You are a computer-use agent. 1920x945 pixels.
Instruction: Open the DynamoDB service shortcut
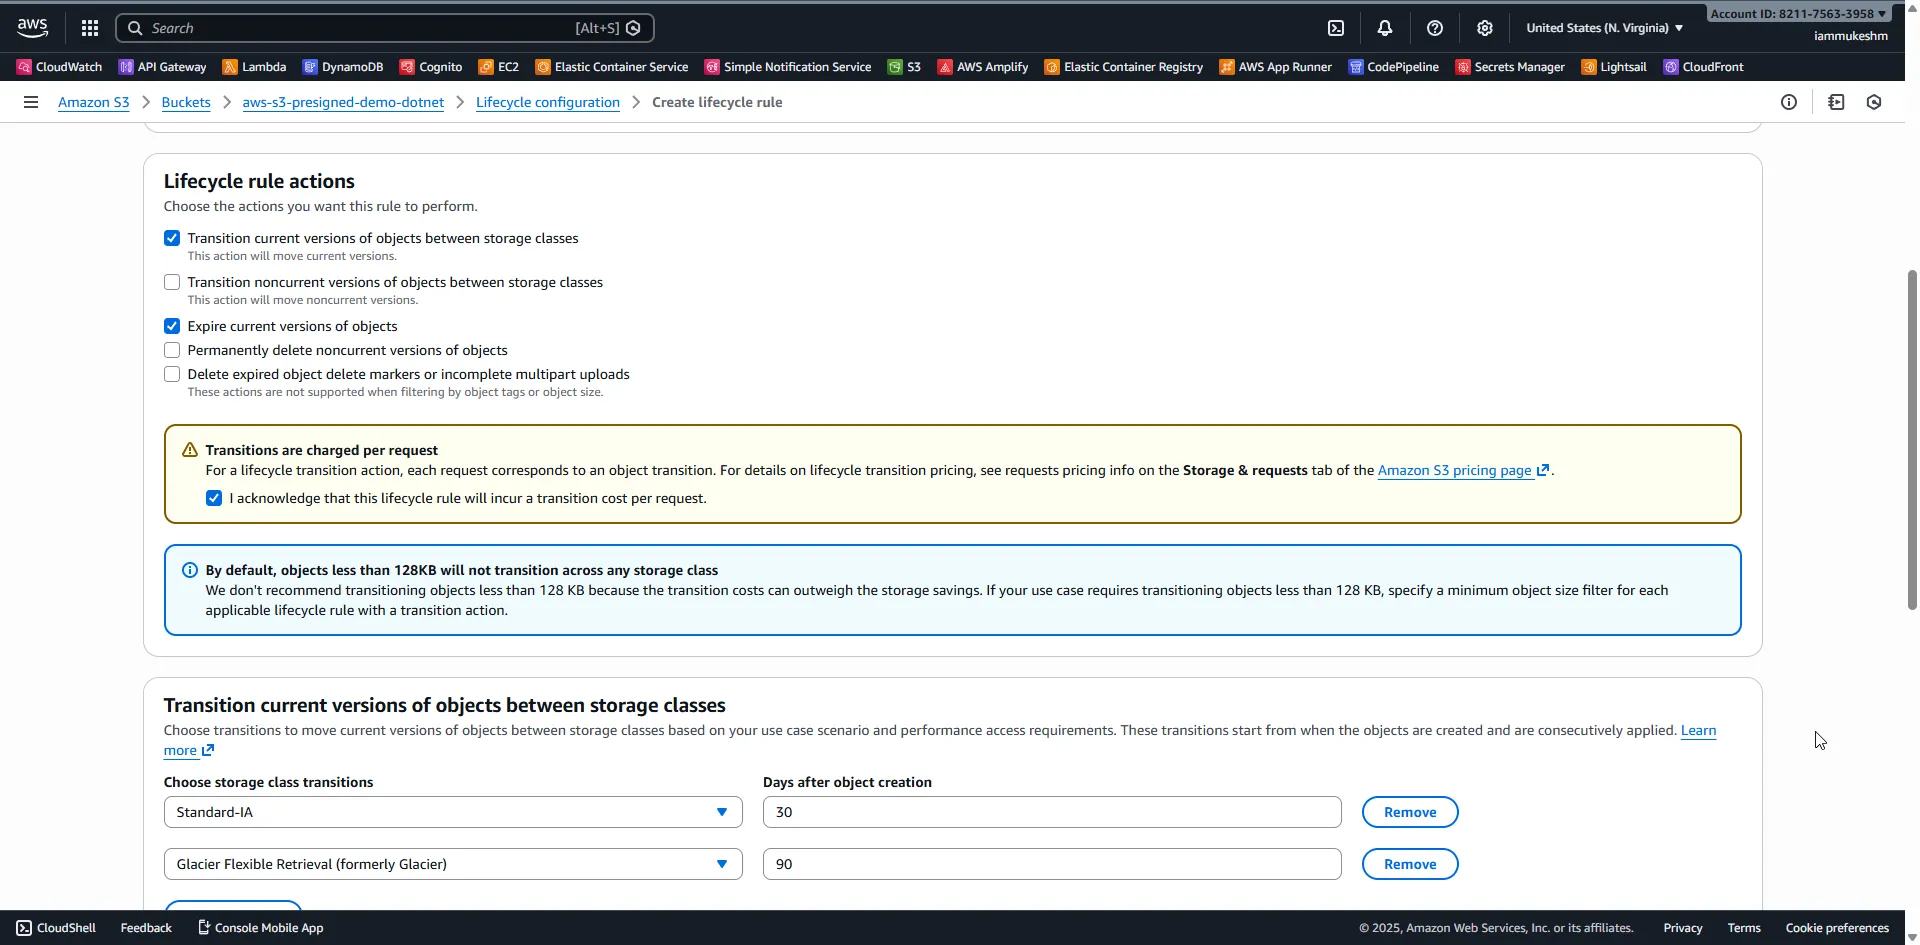pyautogui.click(x=343, y=67)
